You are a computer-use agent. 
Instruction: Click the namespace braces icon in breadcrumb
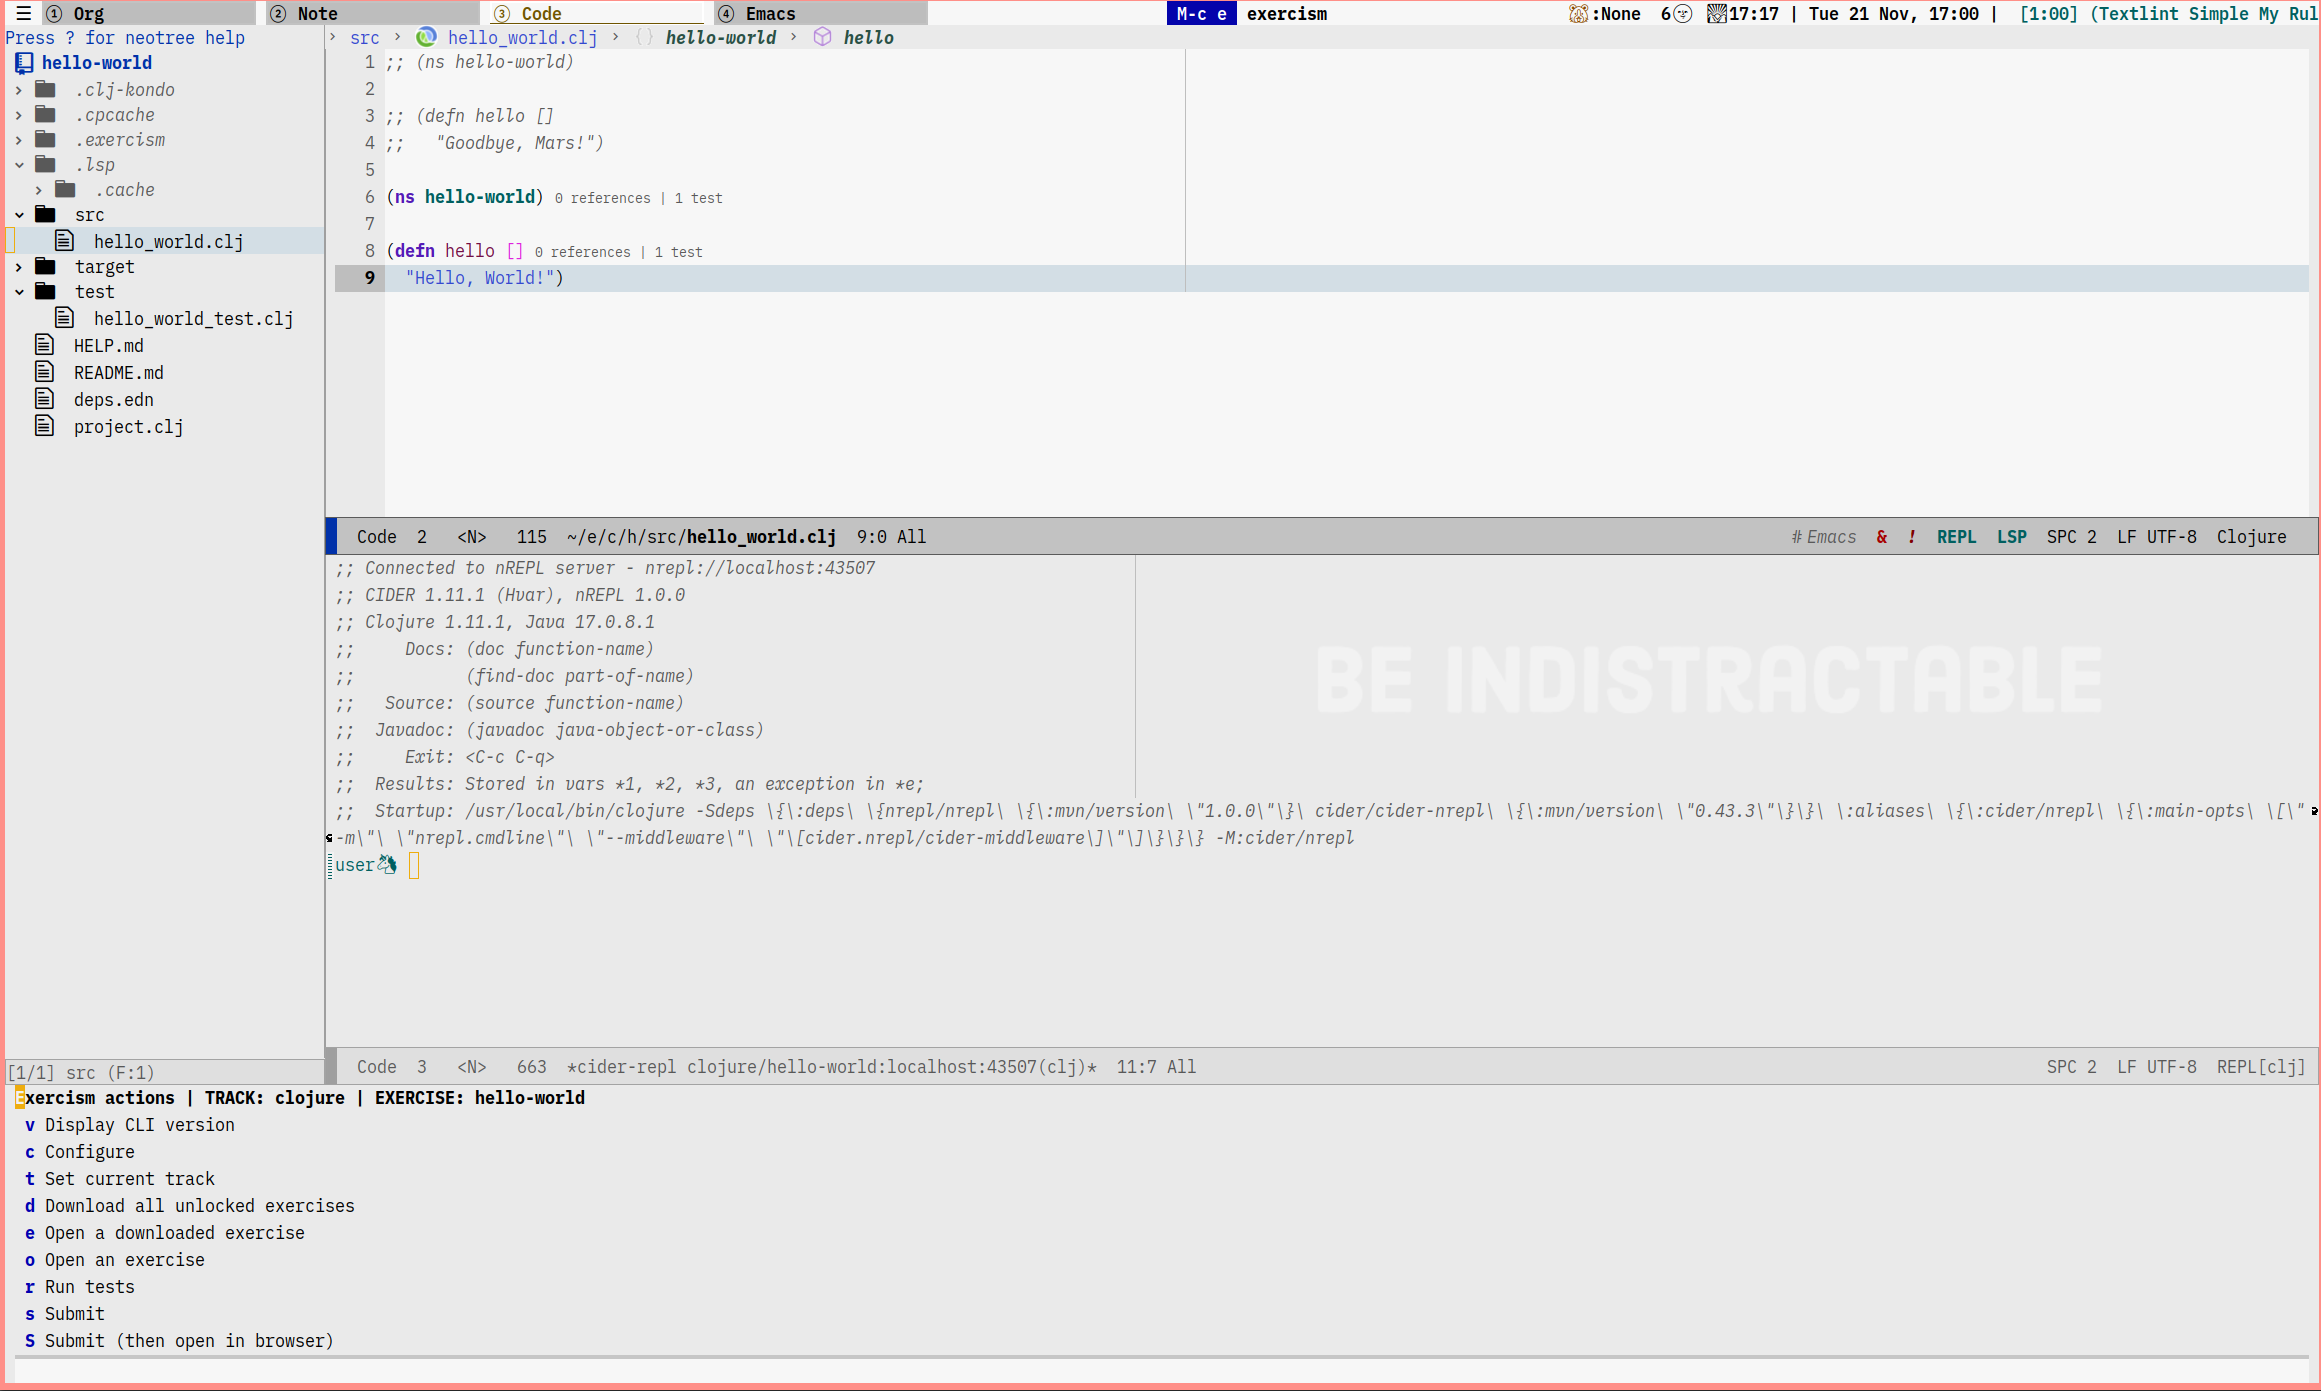coord(645,37)
